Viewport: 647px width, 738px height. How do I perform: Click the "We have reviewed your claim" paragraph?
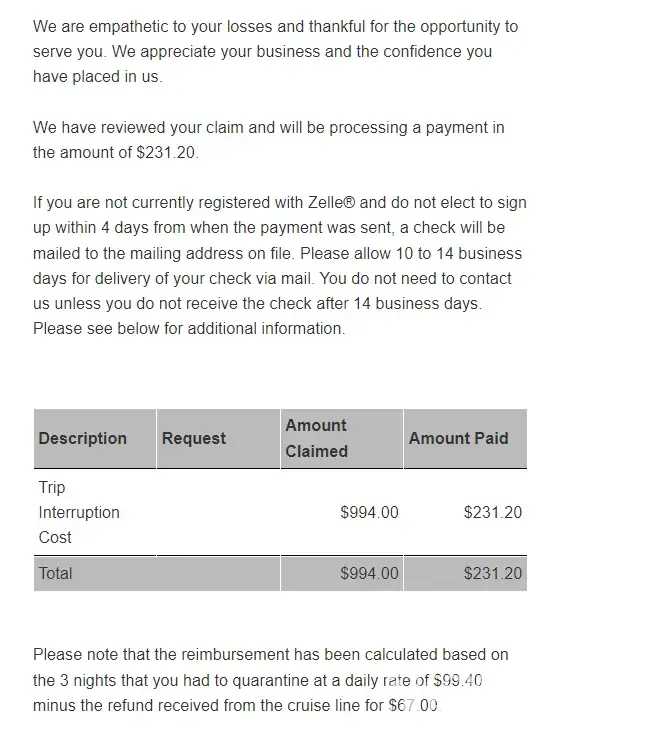click(x=268, y=140)
